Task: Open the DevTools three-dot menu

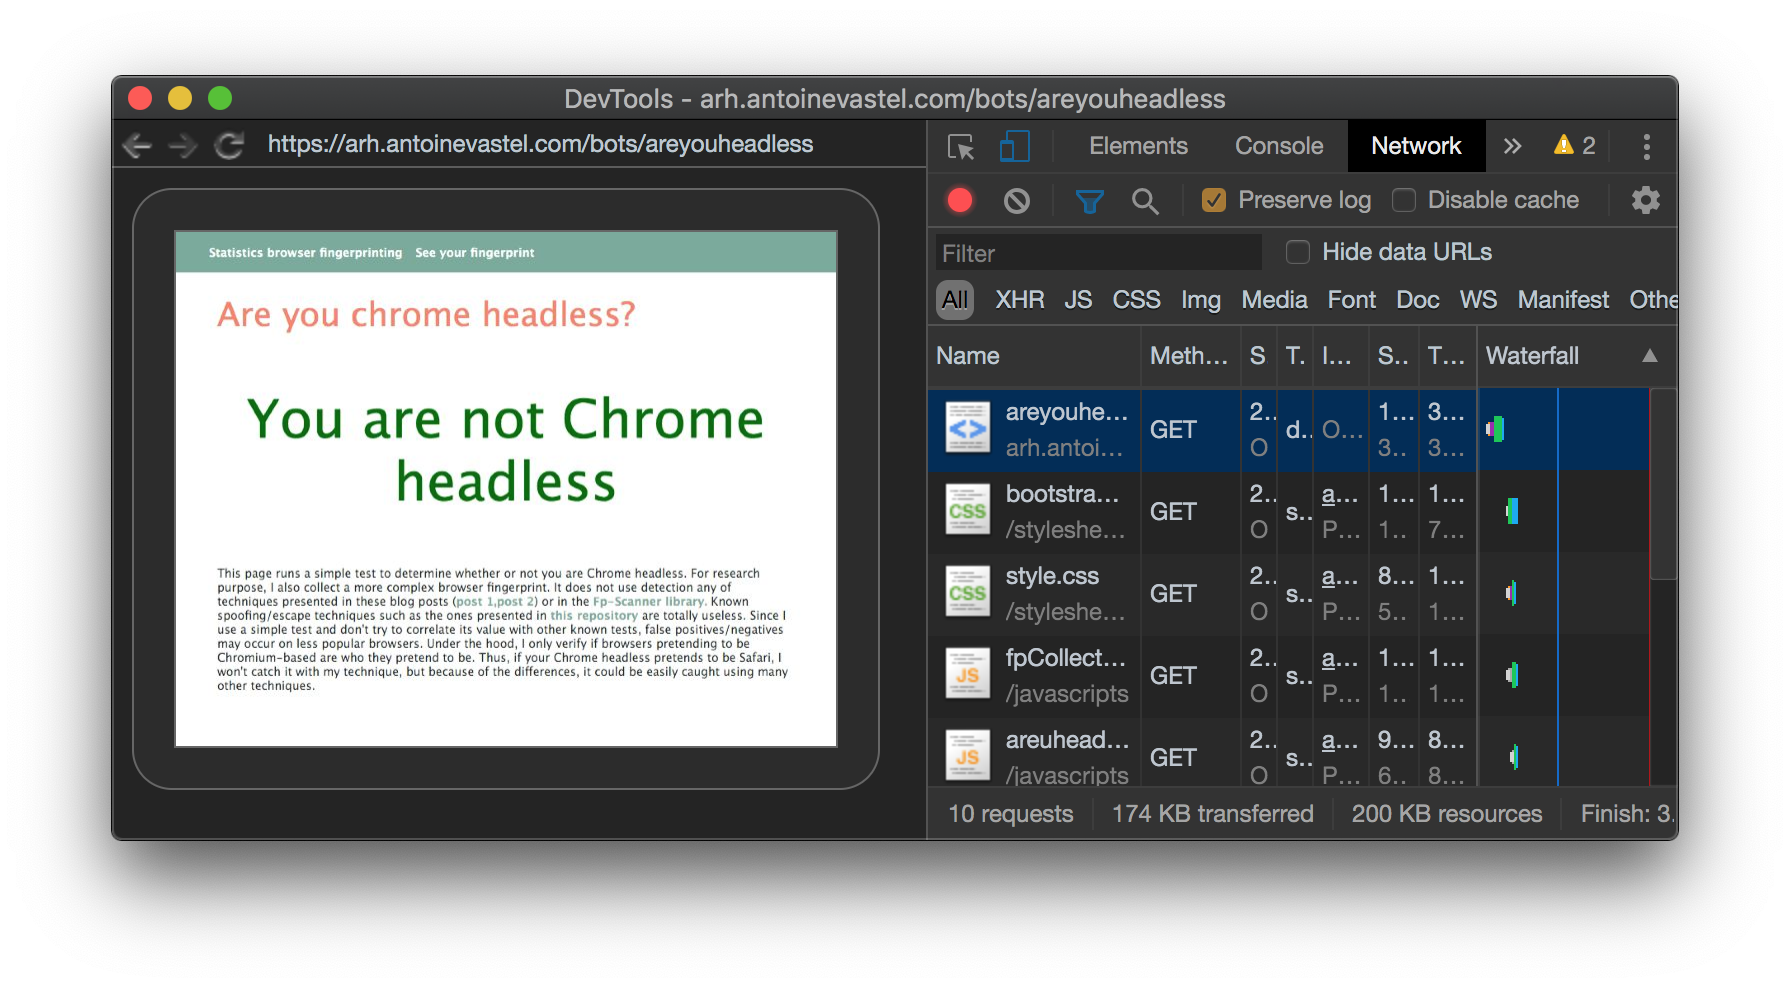Action: 1646,147
